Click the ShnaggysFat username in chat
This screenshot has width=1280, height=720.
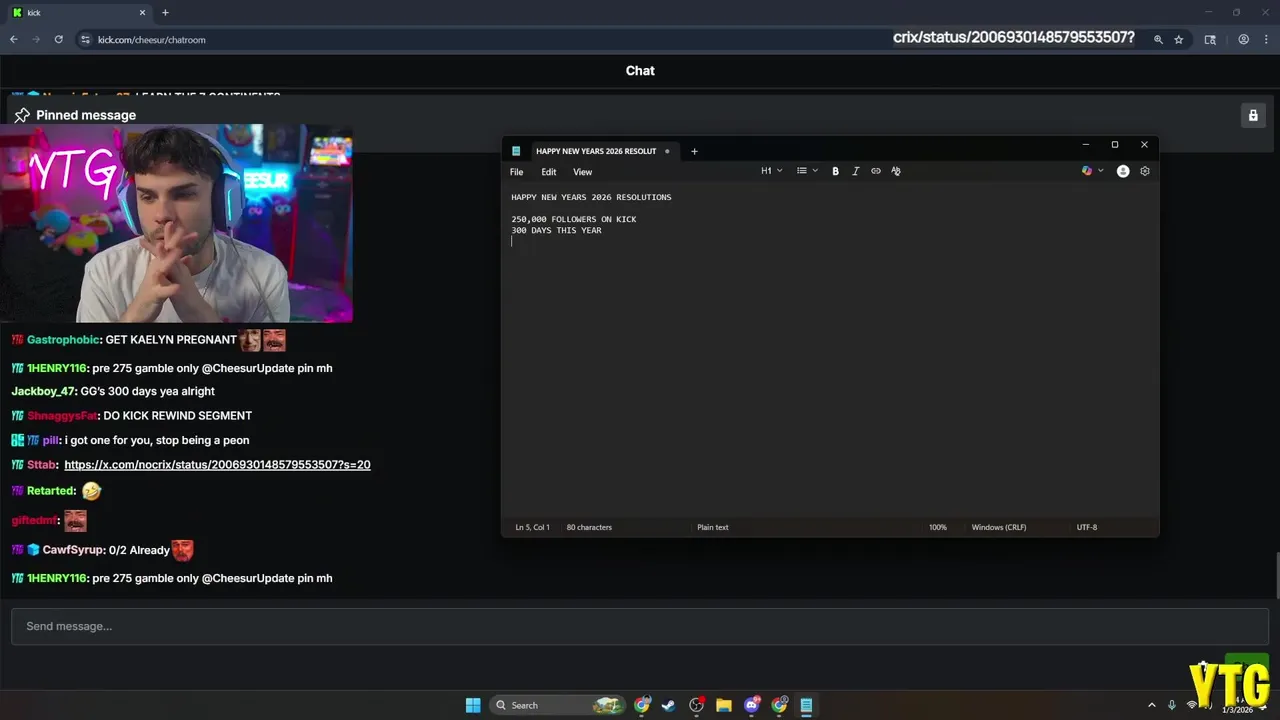coord(62,416)
